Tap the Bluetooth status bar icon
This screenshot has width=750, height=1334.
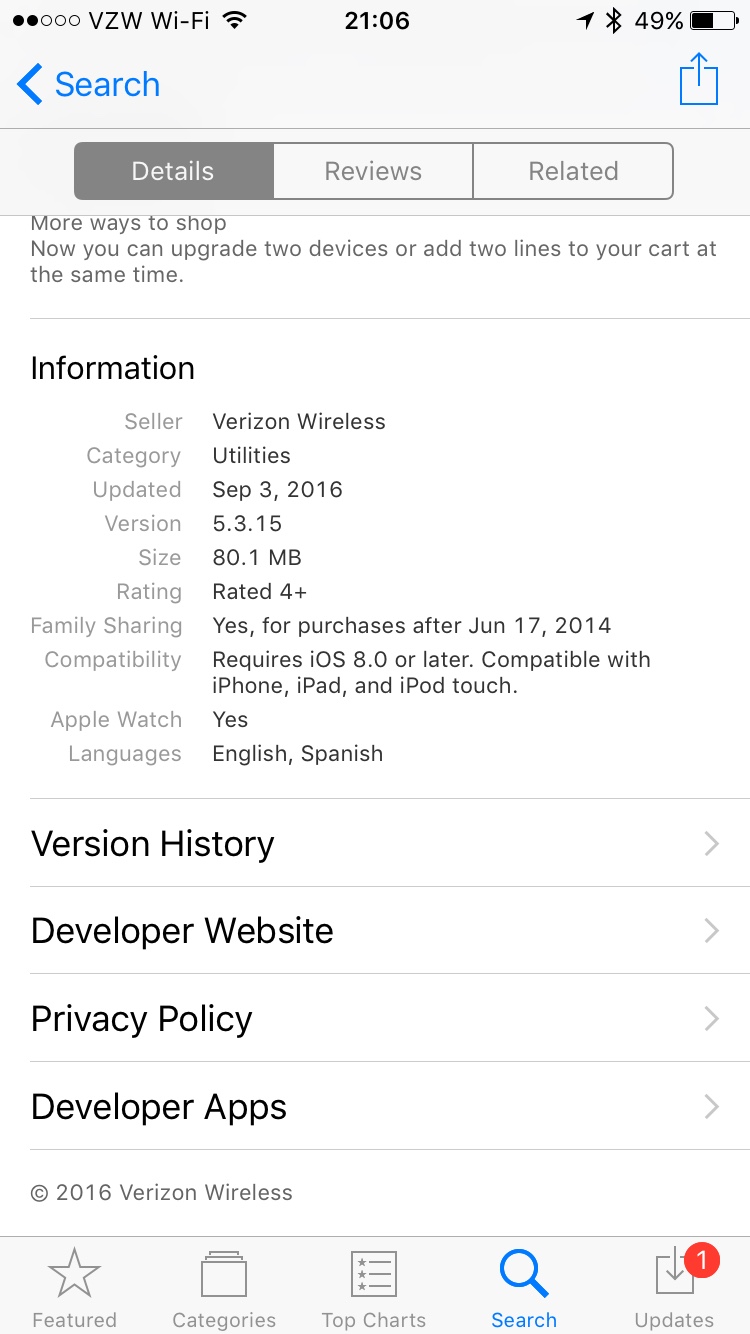pyautogui.click(x=615, y=21)
